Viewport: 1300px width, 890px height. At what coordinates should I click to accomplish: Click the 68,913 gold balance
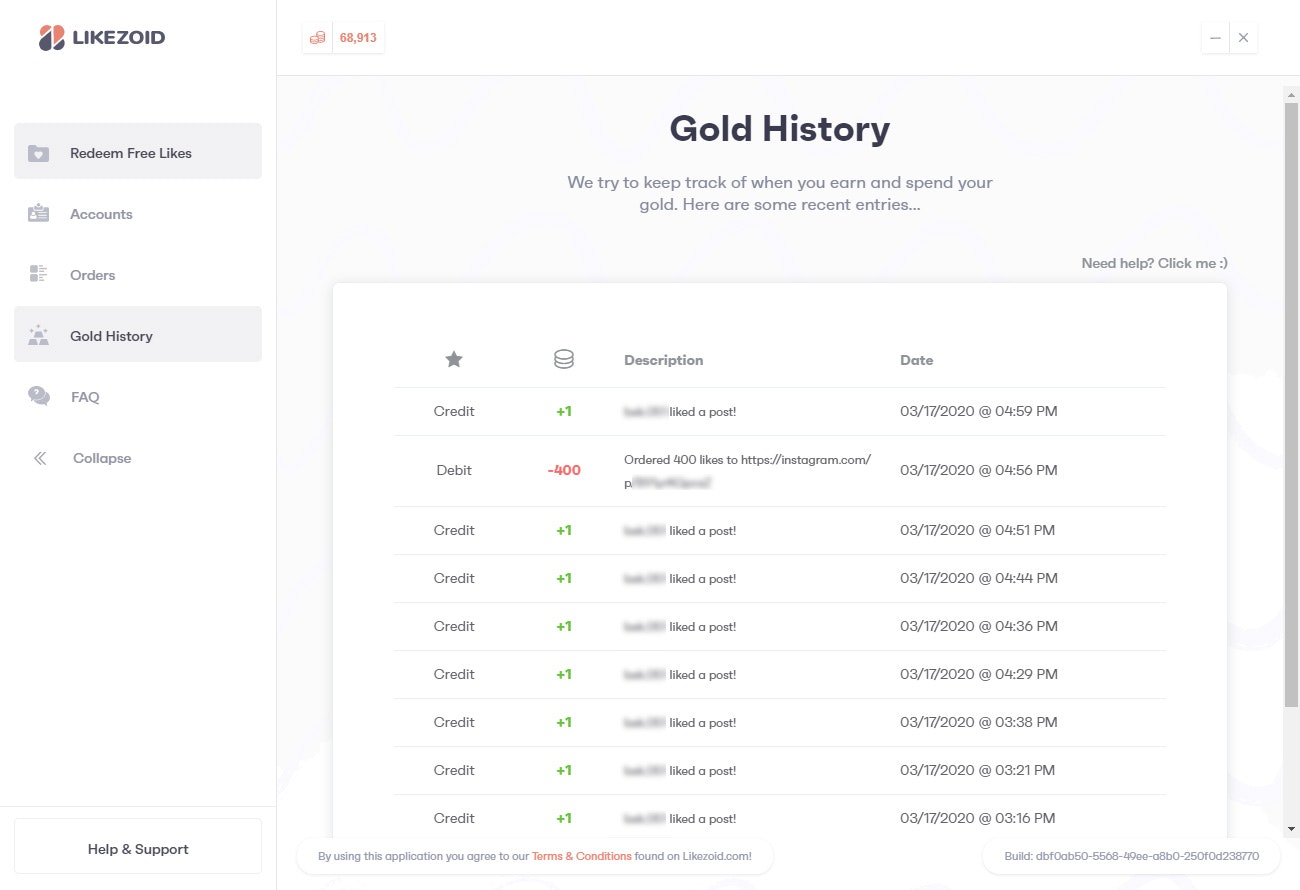[x=359, y=38]
